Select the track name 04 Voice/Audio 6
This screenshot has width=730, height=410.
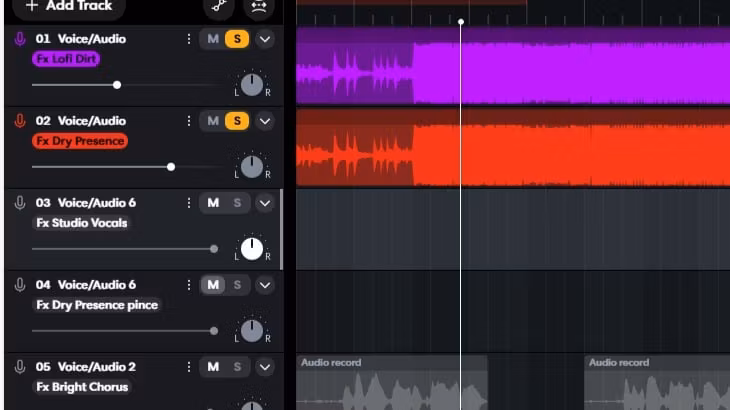coord(86,285)
